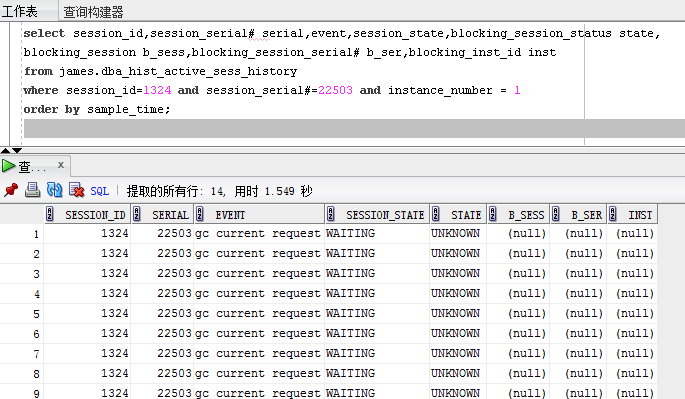
Task: Click the SESSION_STATE column header
Action: pyautogui.click(x=385, y=215)
